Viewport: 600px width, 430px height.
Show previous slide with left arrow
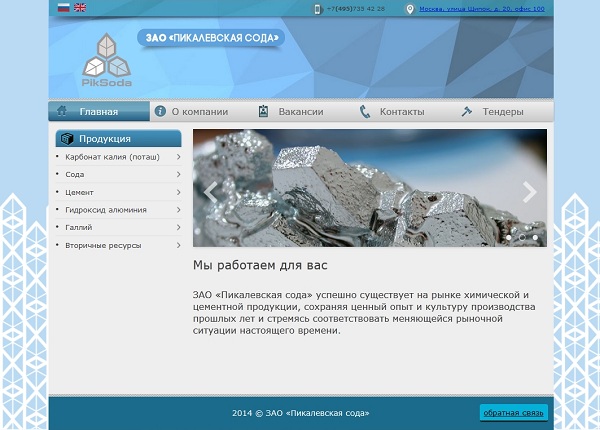[x=210, y=192]
